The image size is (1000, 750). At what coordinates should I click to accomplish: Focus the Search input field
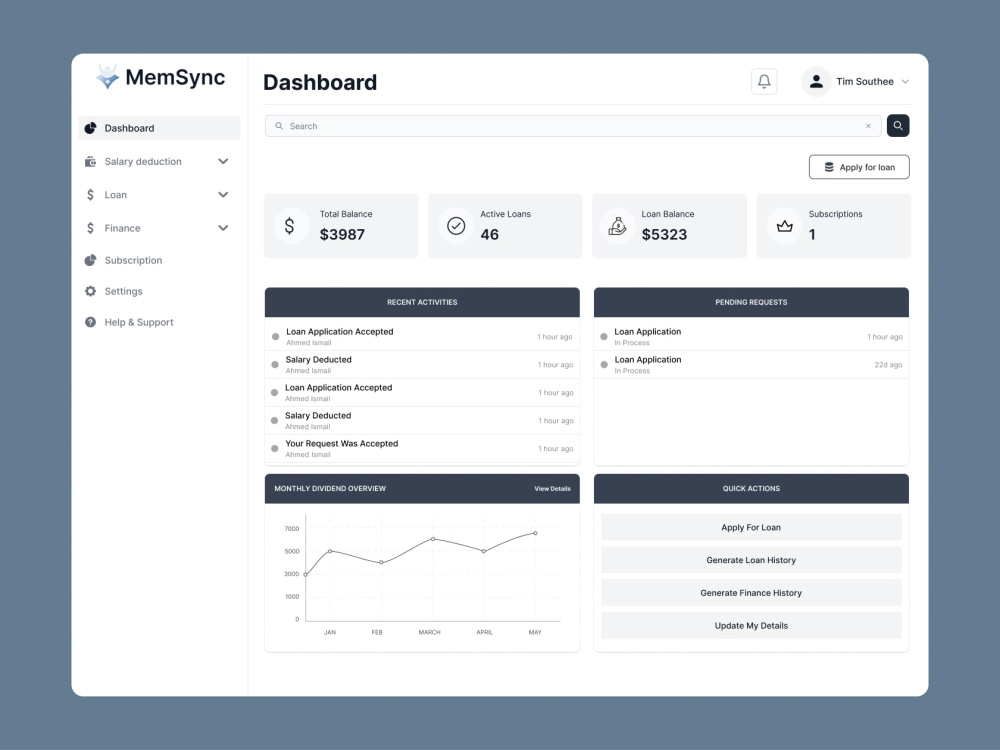point(573,126)
